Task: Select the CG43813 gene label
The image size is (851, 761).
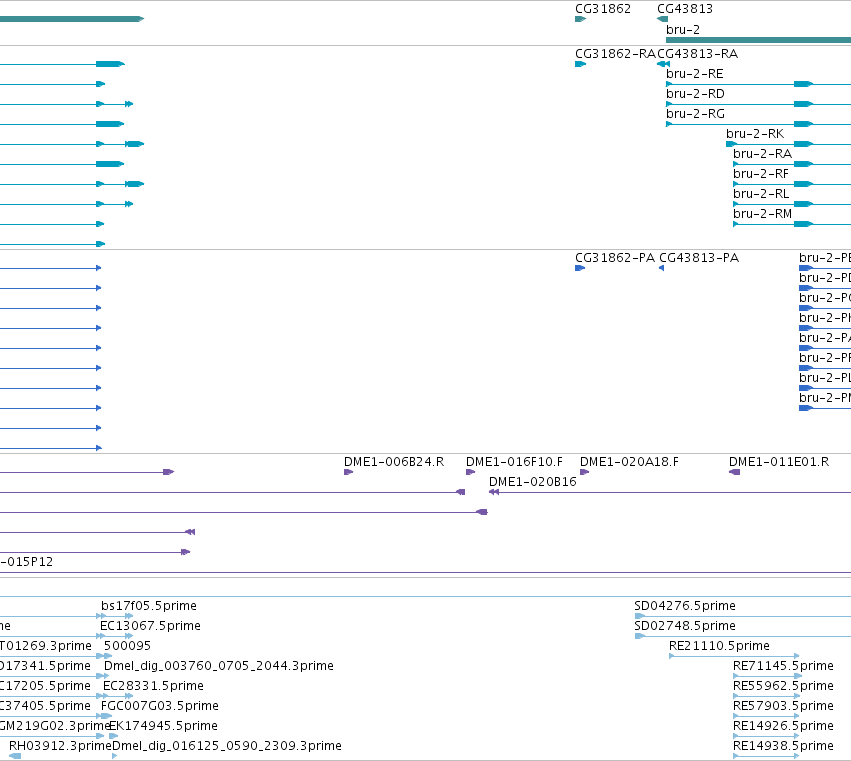Action: point(685,9)
